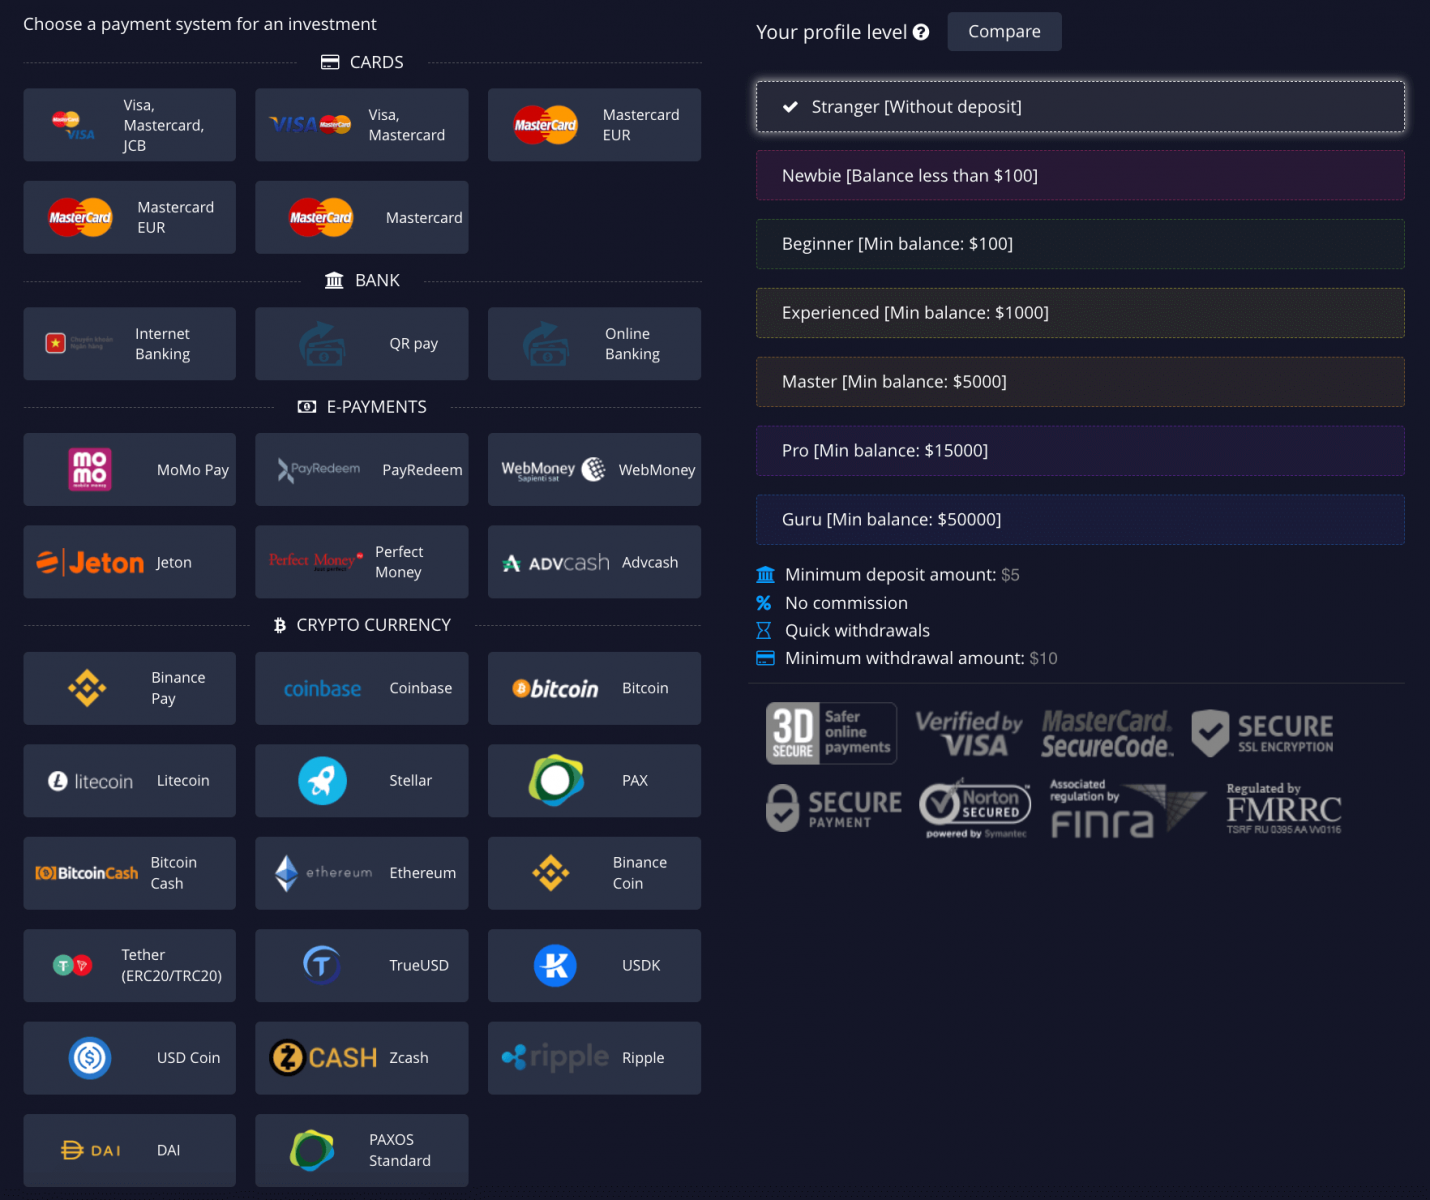Click the TrueUSD T icon

coord(322,965)
